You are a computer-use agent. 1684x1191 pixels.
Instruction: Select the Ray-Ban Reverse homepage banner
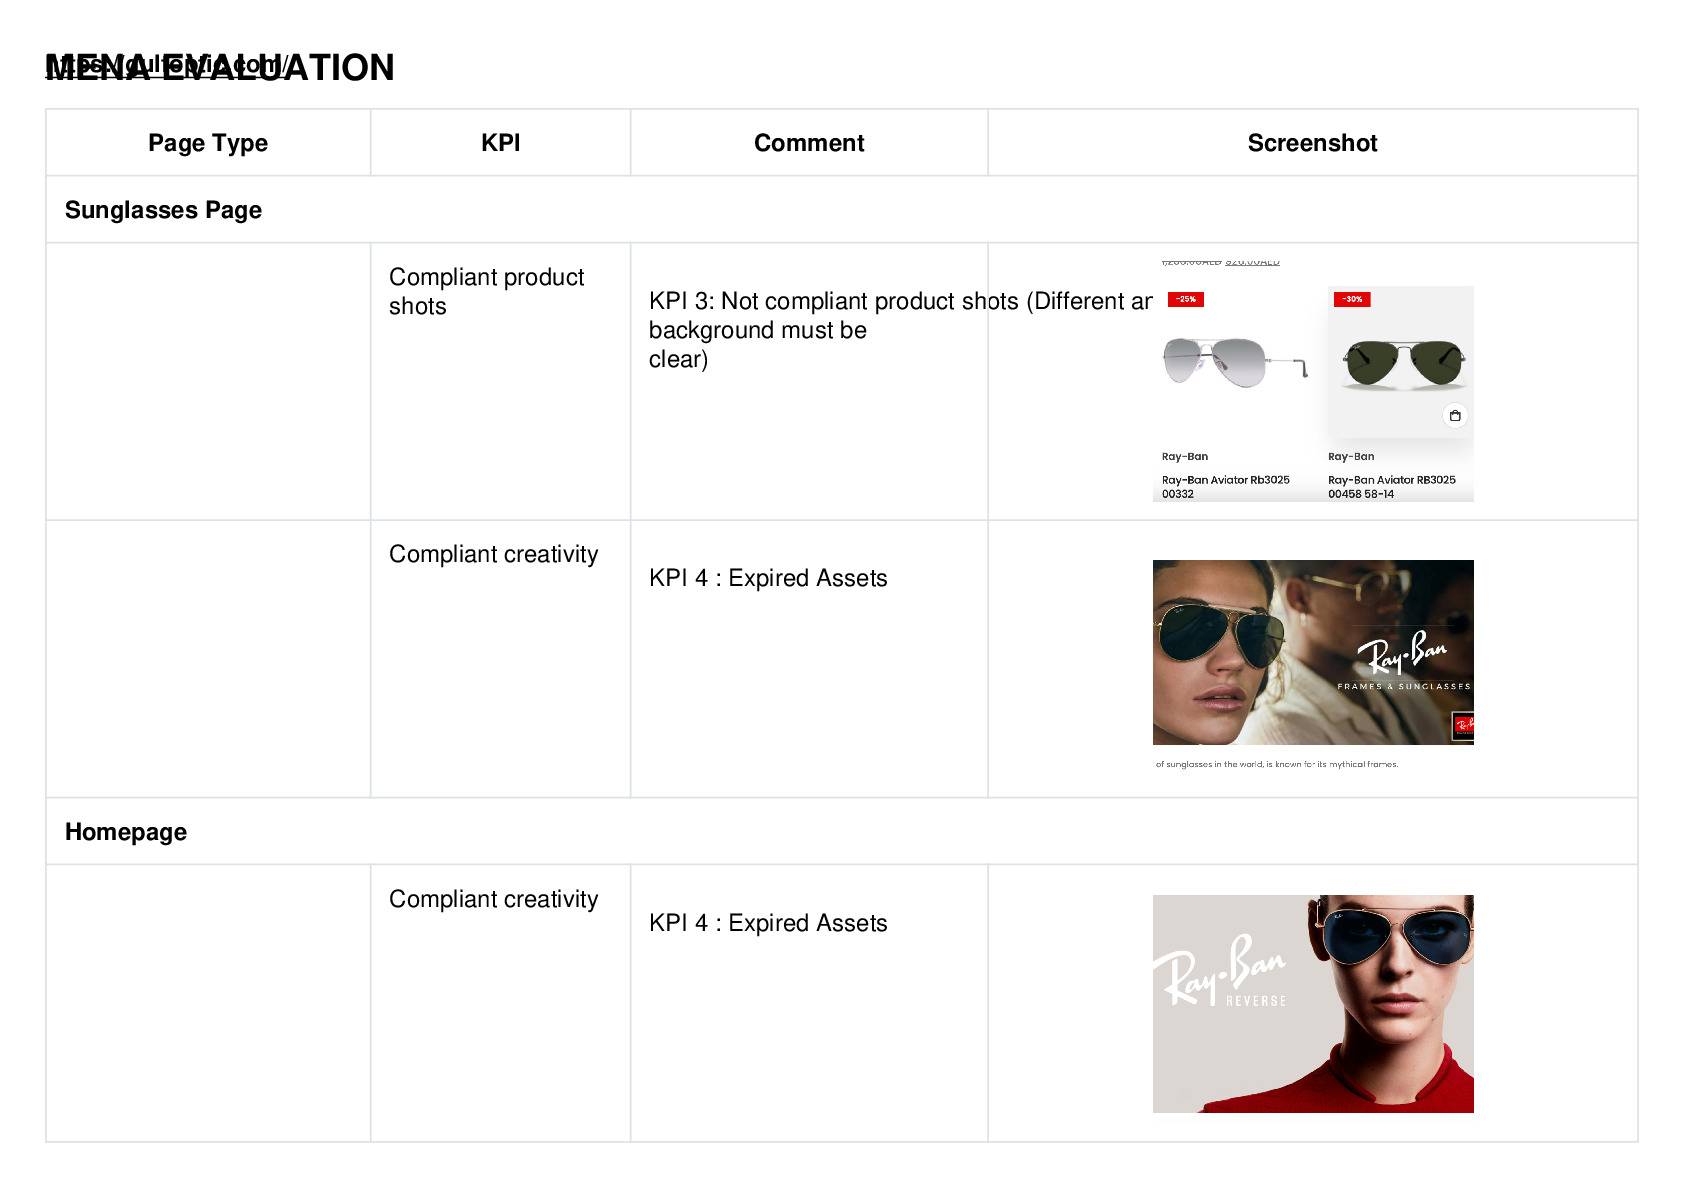point(1313,1004)
